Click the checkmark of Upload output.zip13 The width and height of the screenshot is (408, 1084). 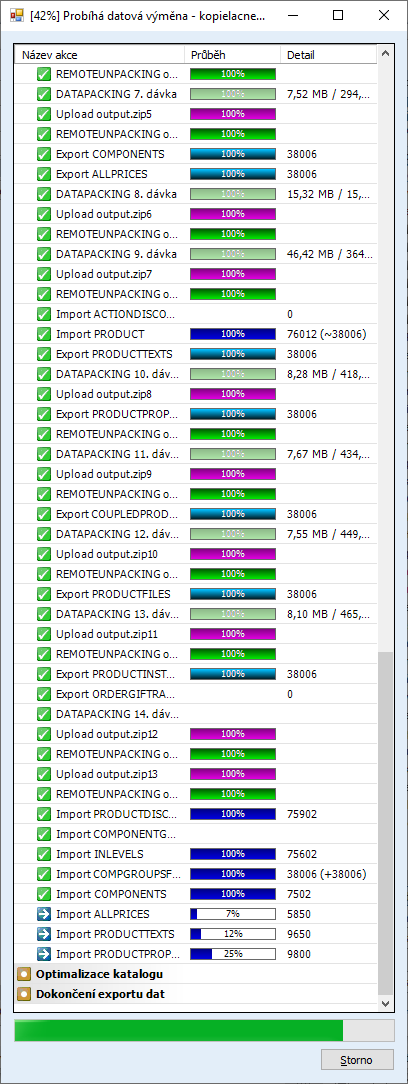(x=44, y=774)
